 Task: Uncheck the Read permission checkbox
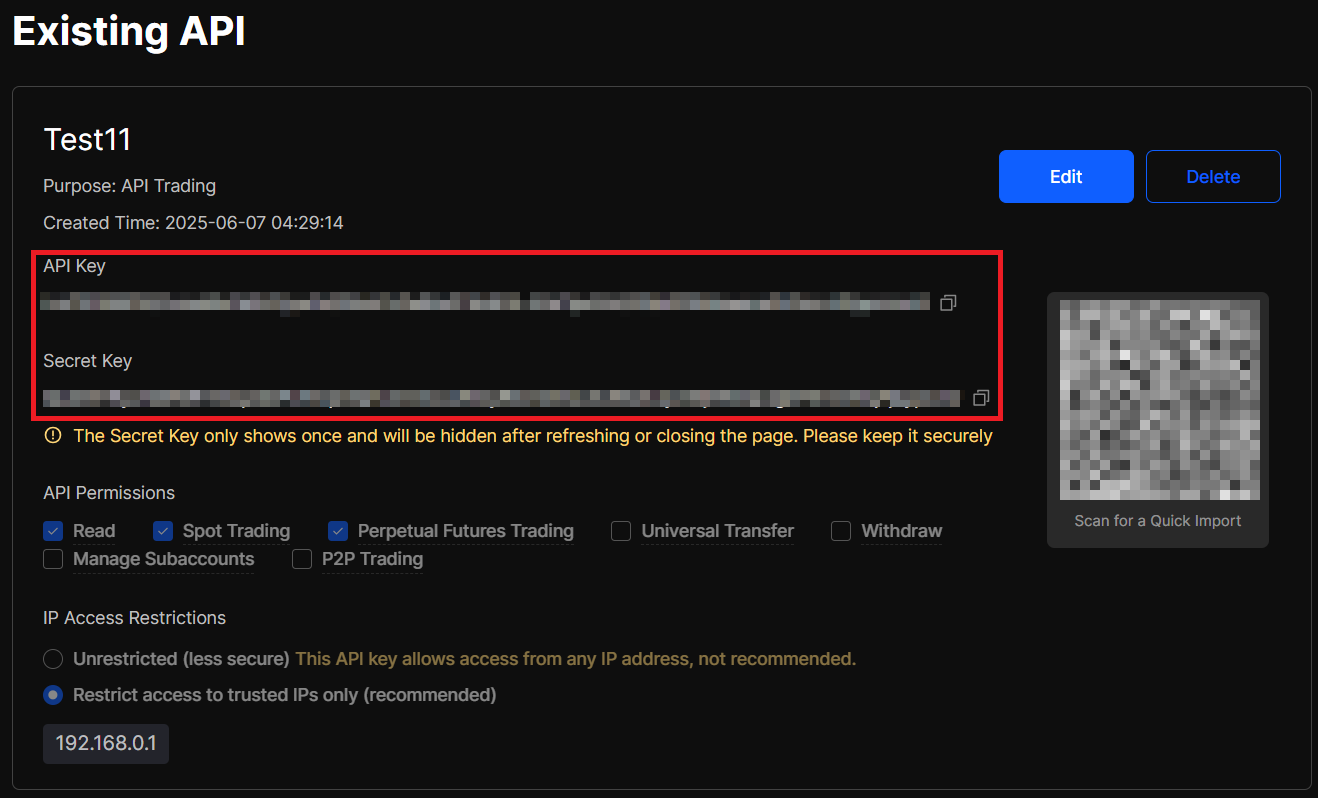pyautogui.click(x=54, y=531)
